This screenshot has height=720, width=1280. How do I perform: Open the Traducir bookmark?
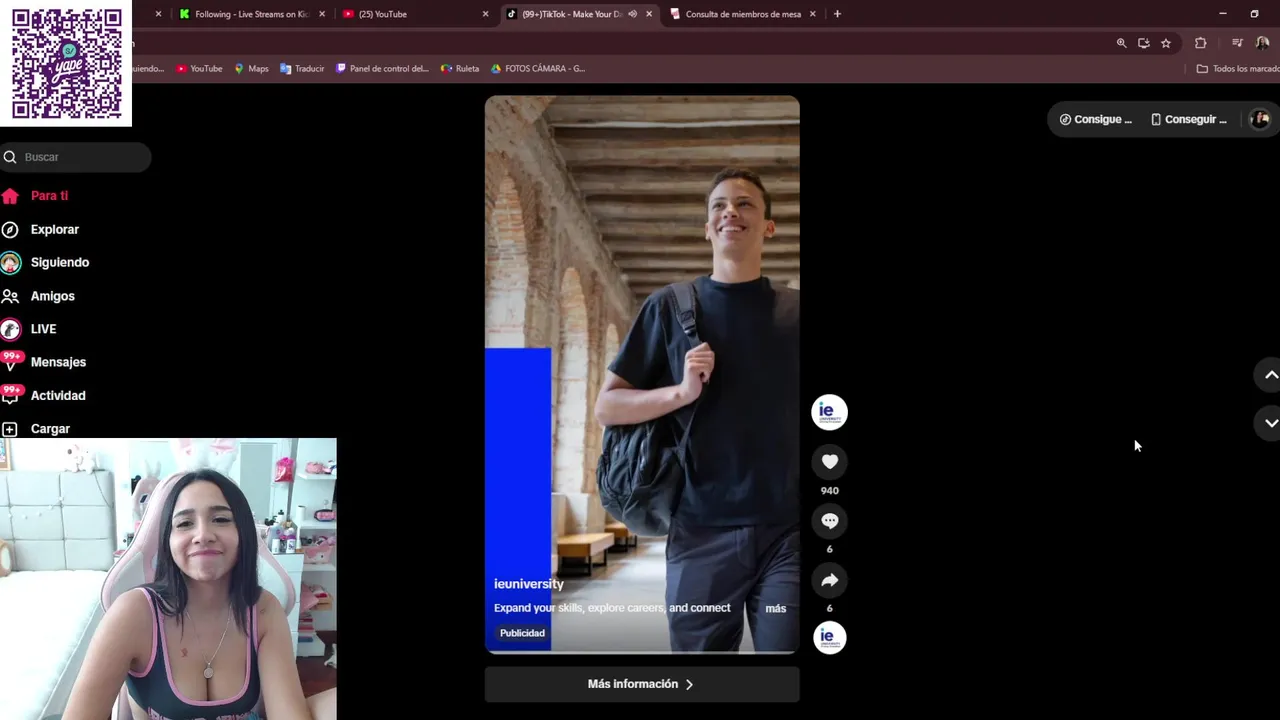pyautogui.click(x=302, y=69)
